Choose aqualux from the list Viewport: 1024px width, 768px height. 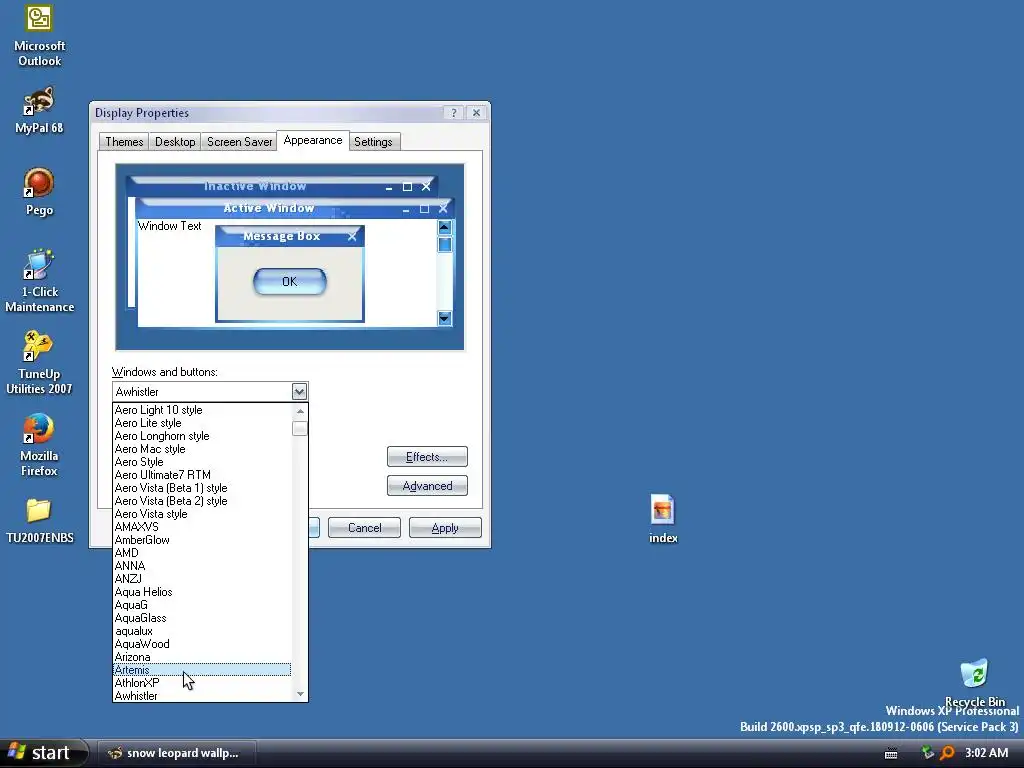point(202,631)
